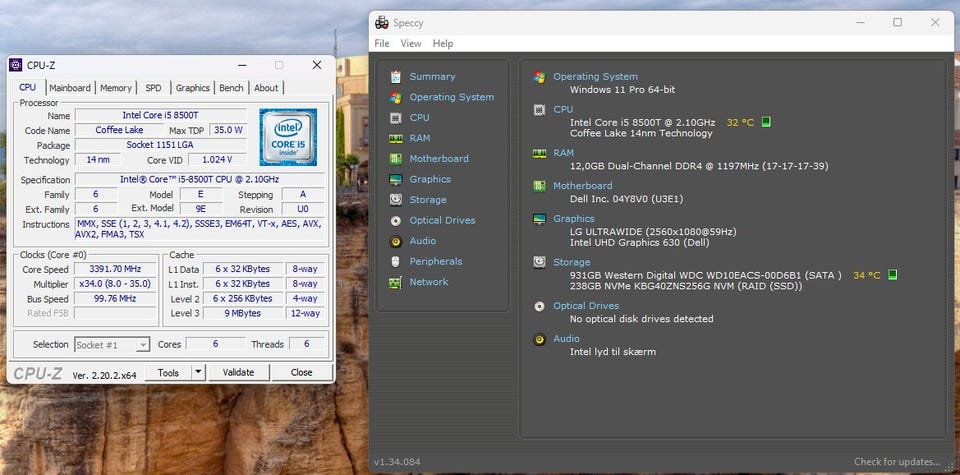This screenshot has width=960, height=475.
Task: Switch to the Graphics tab in CPU-Z
Action: click(193, 88)
